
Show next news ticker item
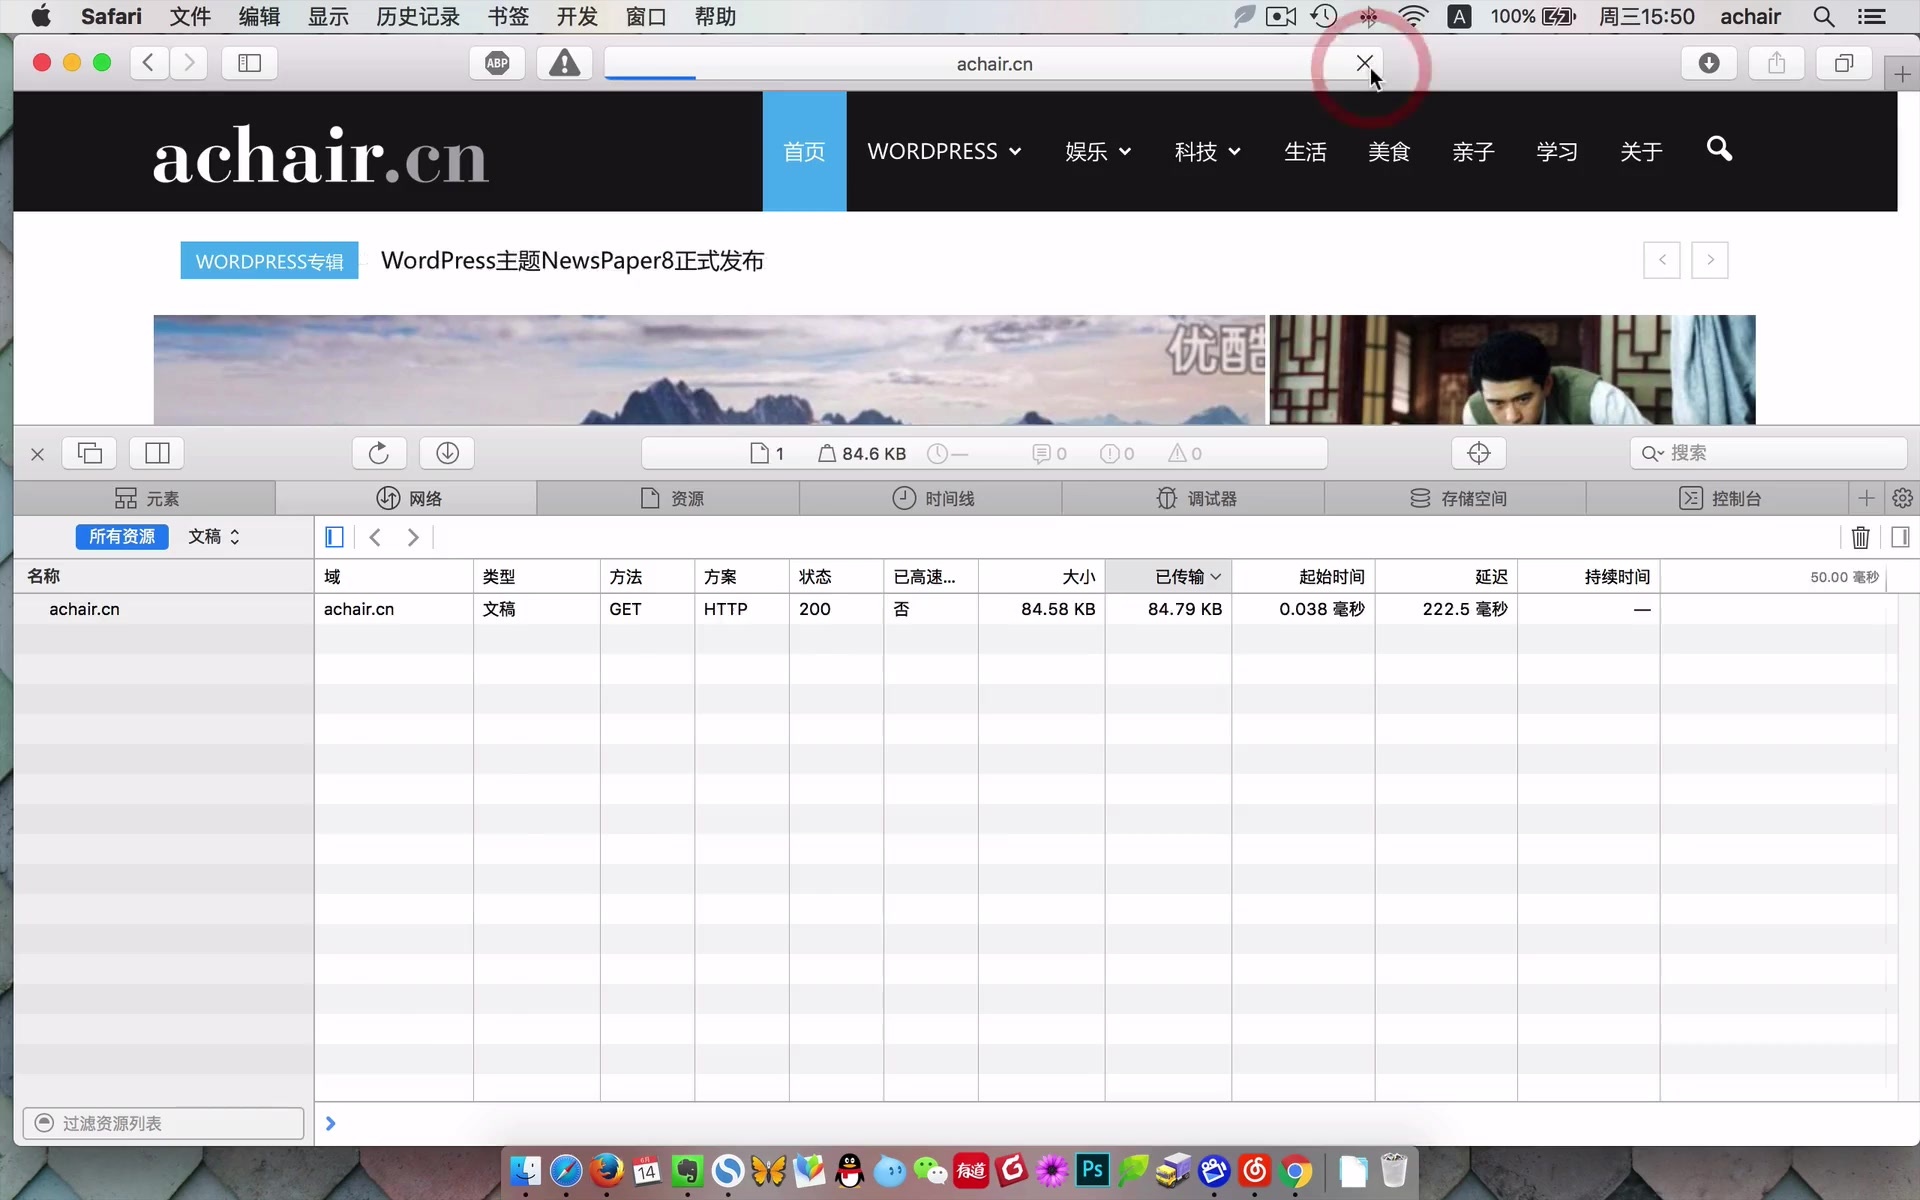pos(1710,260)
